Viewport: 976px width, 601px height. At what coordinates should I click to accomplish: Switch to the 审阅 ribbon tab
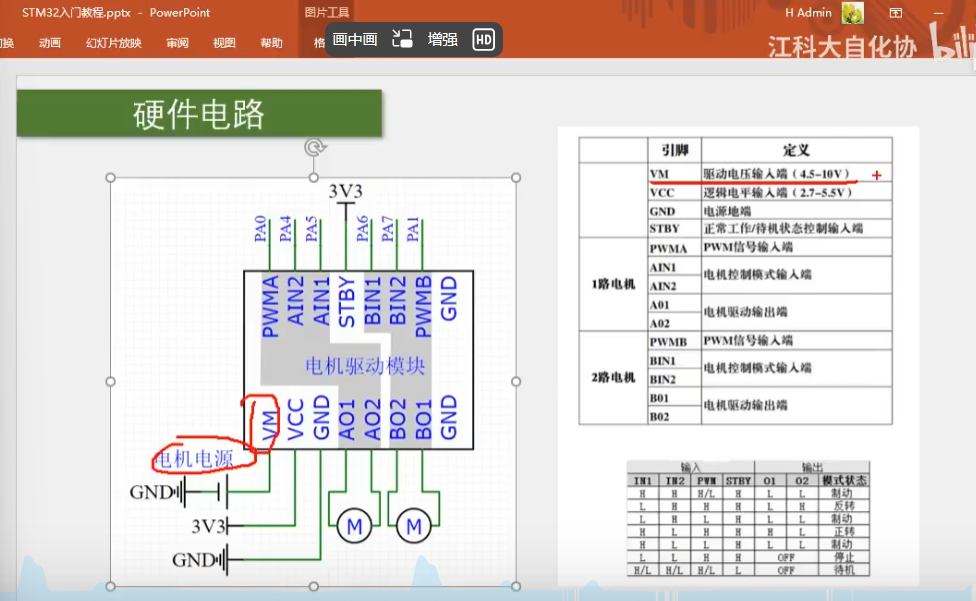[177, 43]
